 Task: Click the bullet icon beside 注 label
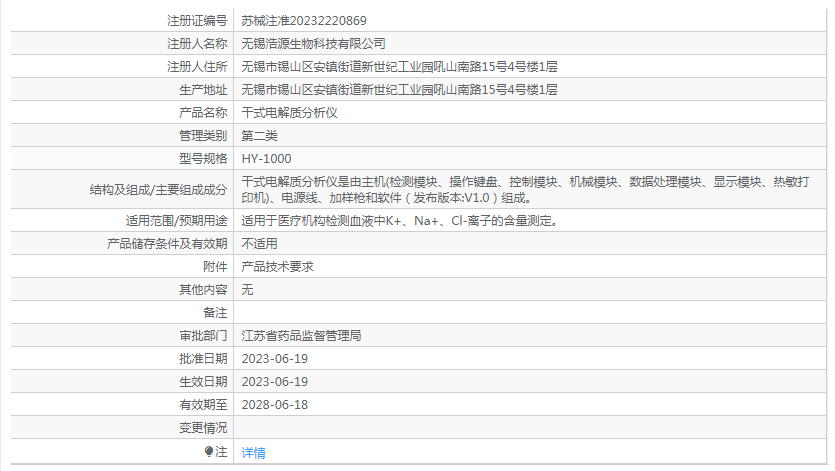(209, 451)
